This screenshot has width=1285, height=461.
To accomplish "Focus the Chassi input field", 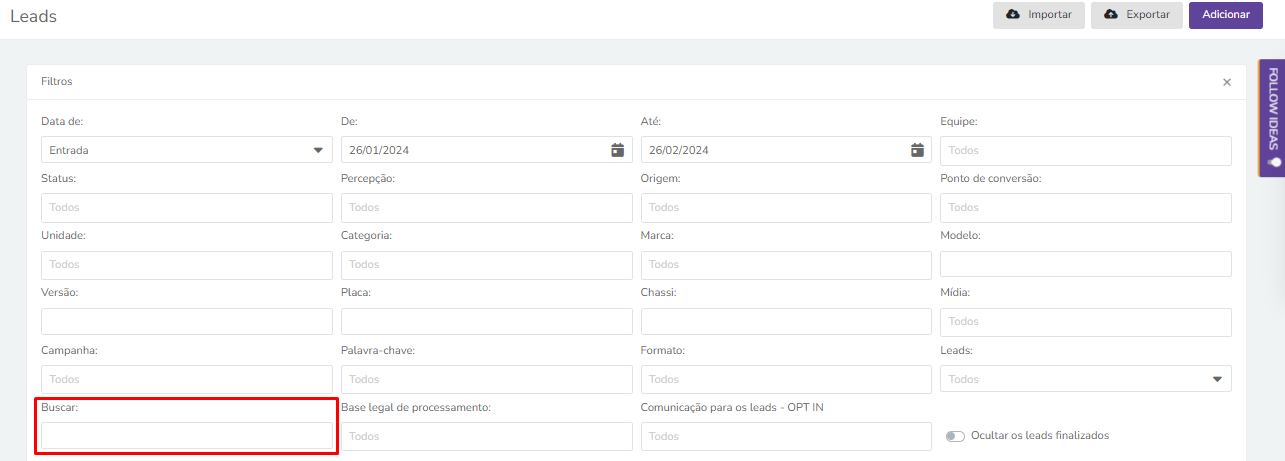I will [787, 321].
